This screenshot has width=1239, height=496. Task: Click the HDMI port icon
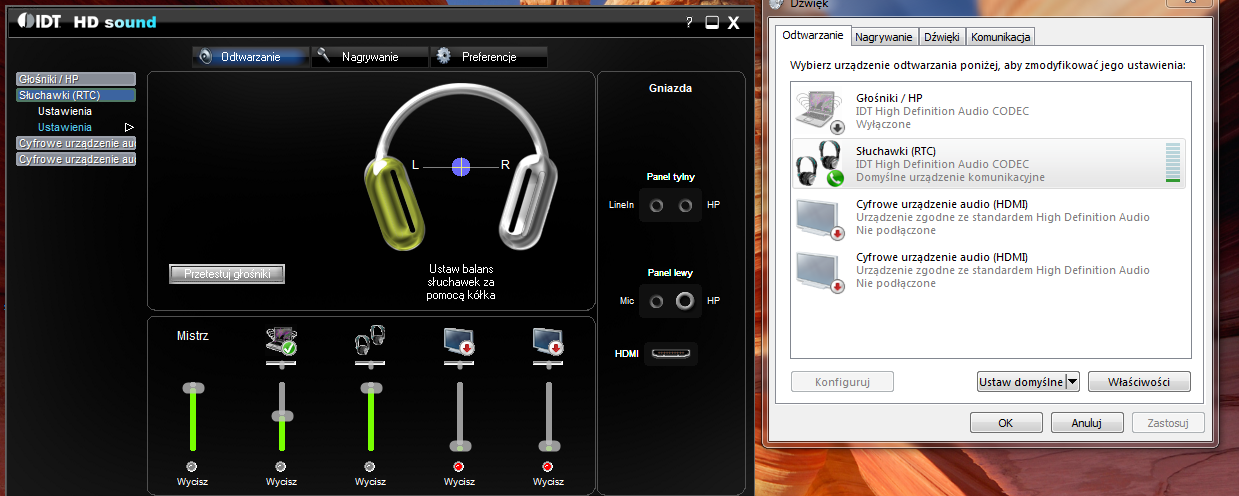pyautogui.click(x=672, y=353)
